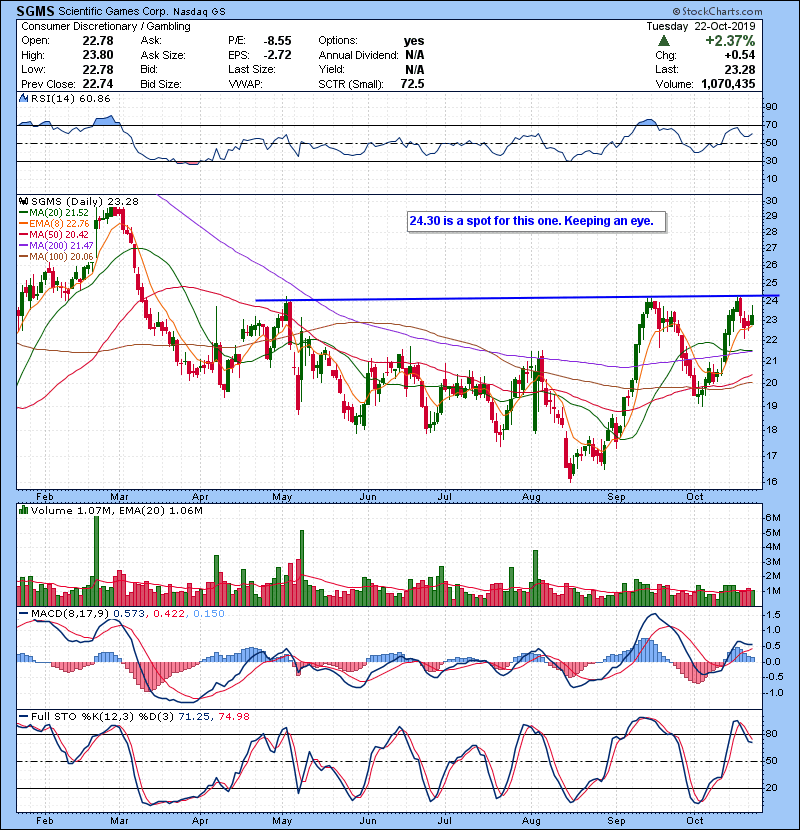Click the MACD line value 0.573

click(x=129, y=613)
